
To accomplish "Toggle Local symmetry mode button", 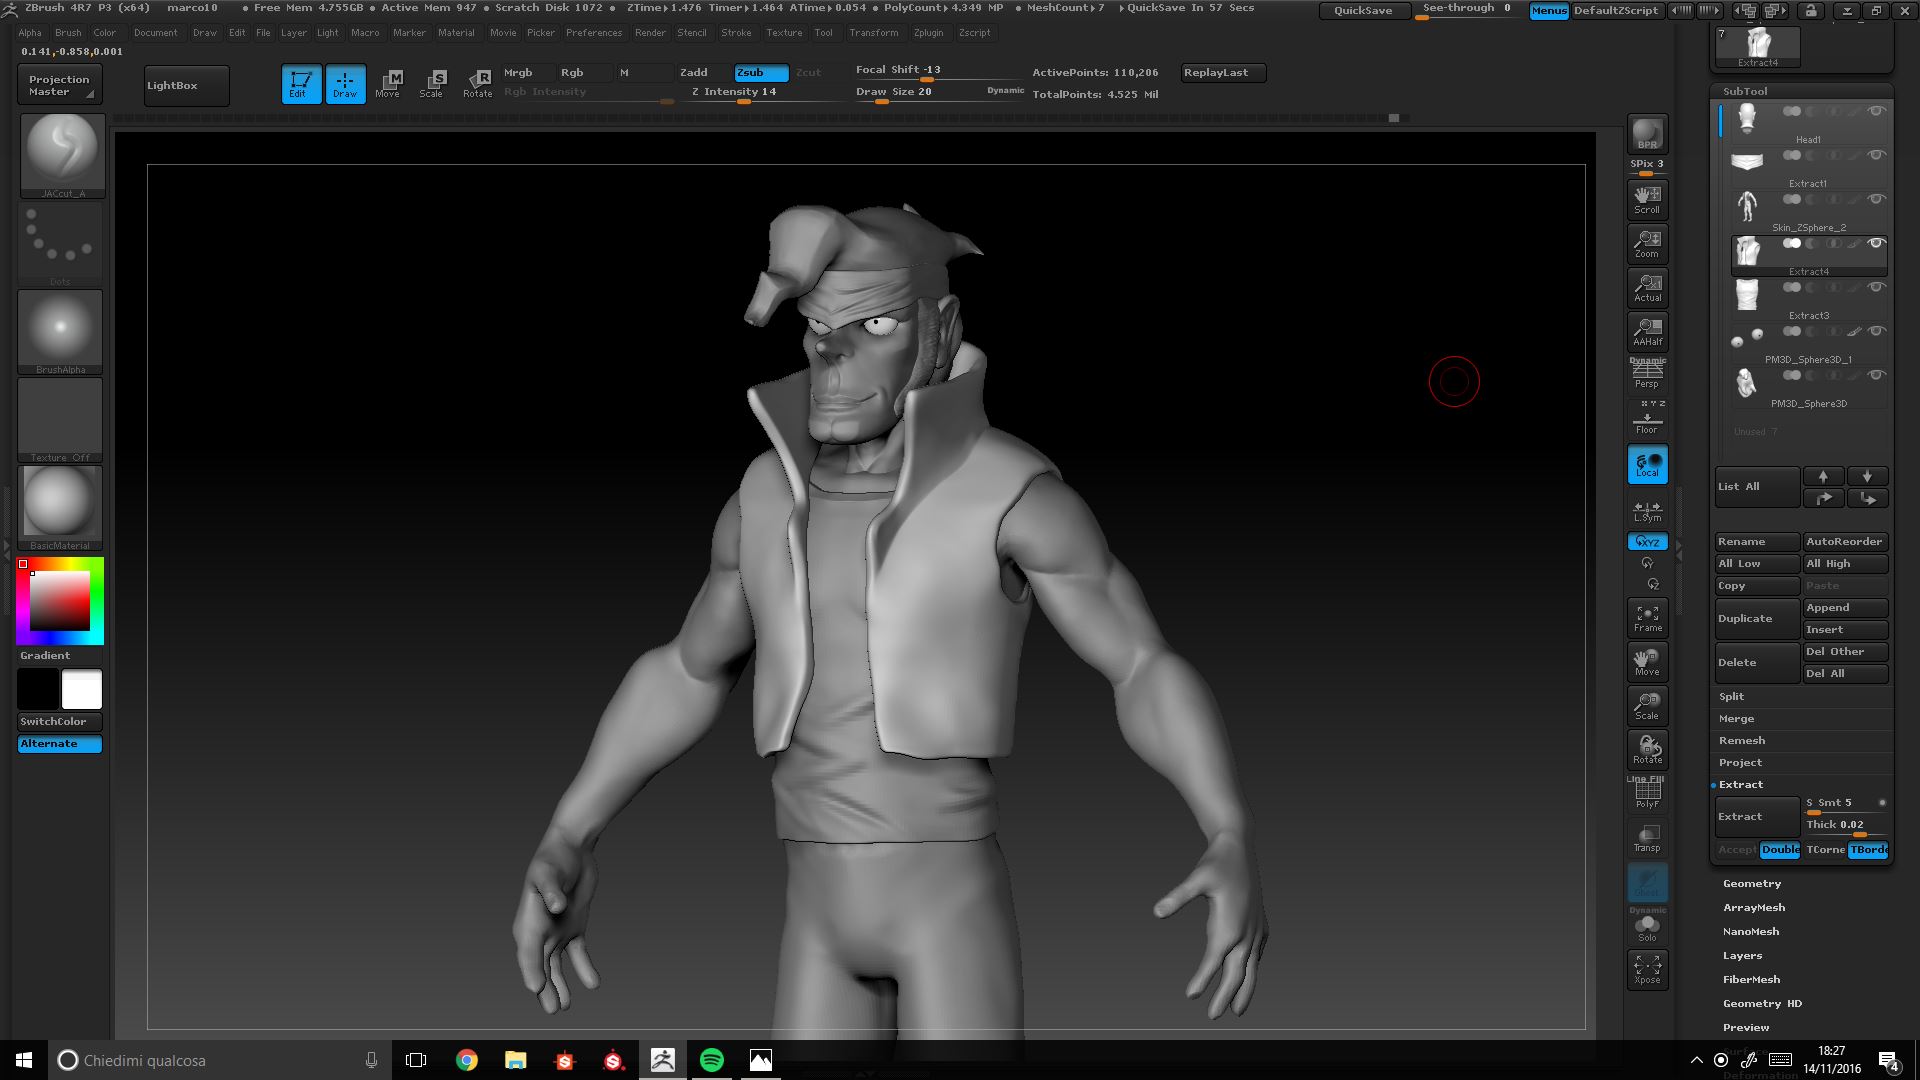I will coord(1647,464).
